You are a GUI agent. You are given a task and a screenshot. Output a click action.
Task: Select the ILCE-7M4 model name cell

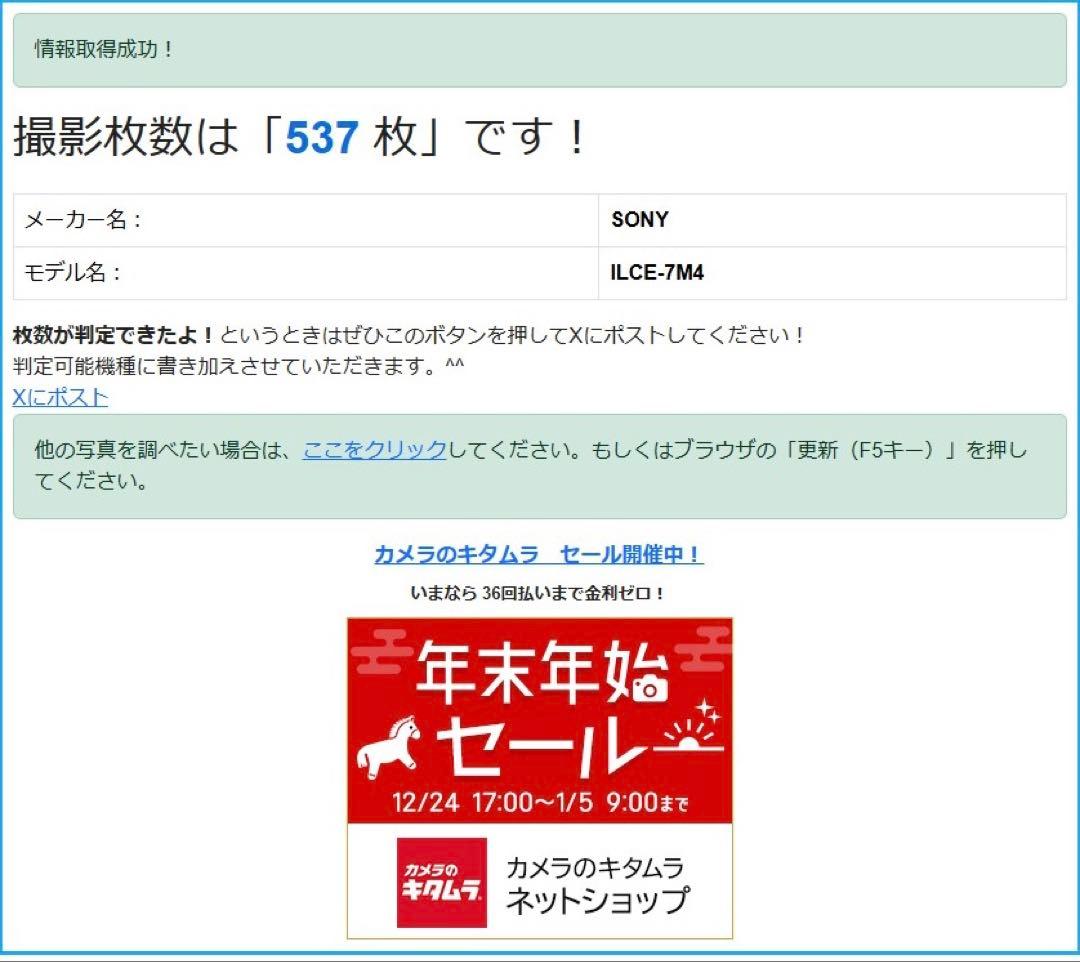pyautogui.click(x=658, y=273)
